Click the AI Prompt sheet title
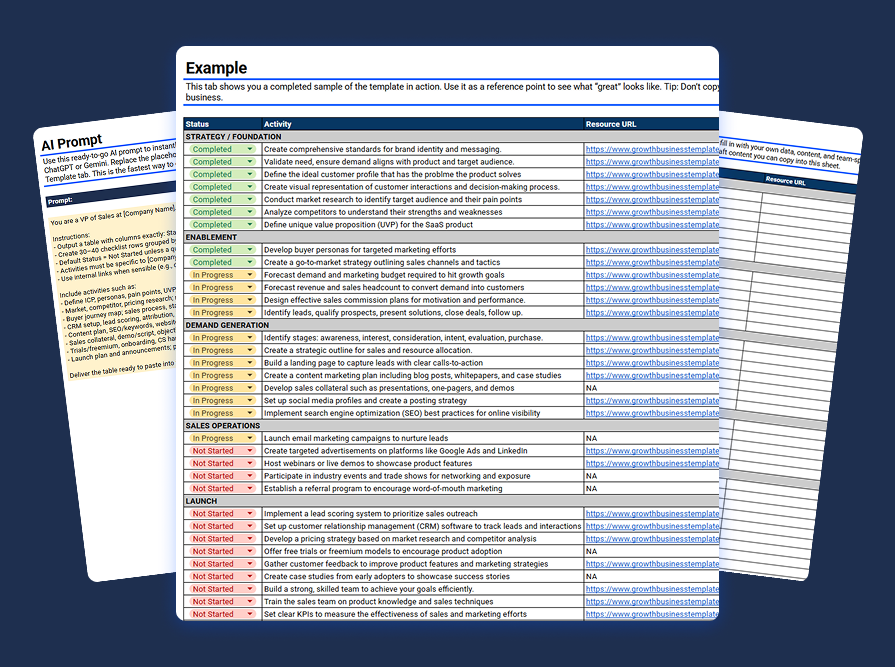This screenshot has width=895, height=667. coord(72,143)
